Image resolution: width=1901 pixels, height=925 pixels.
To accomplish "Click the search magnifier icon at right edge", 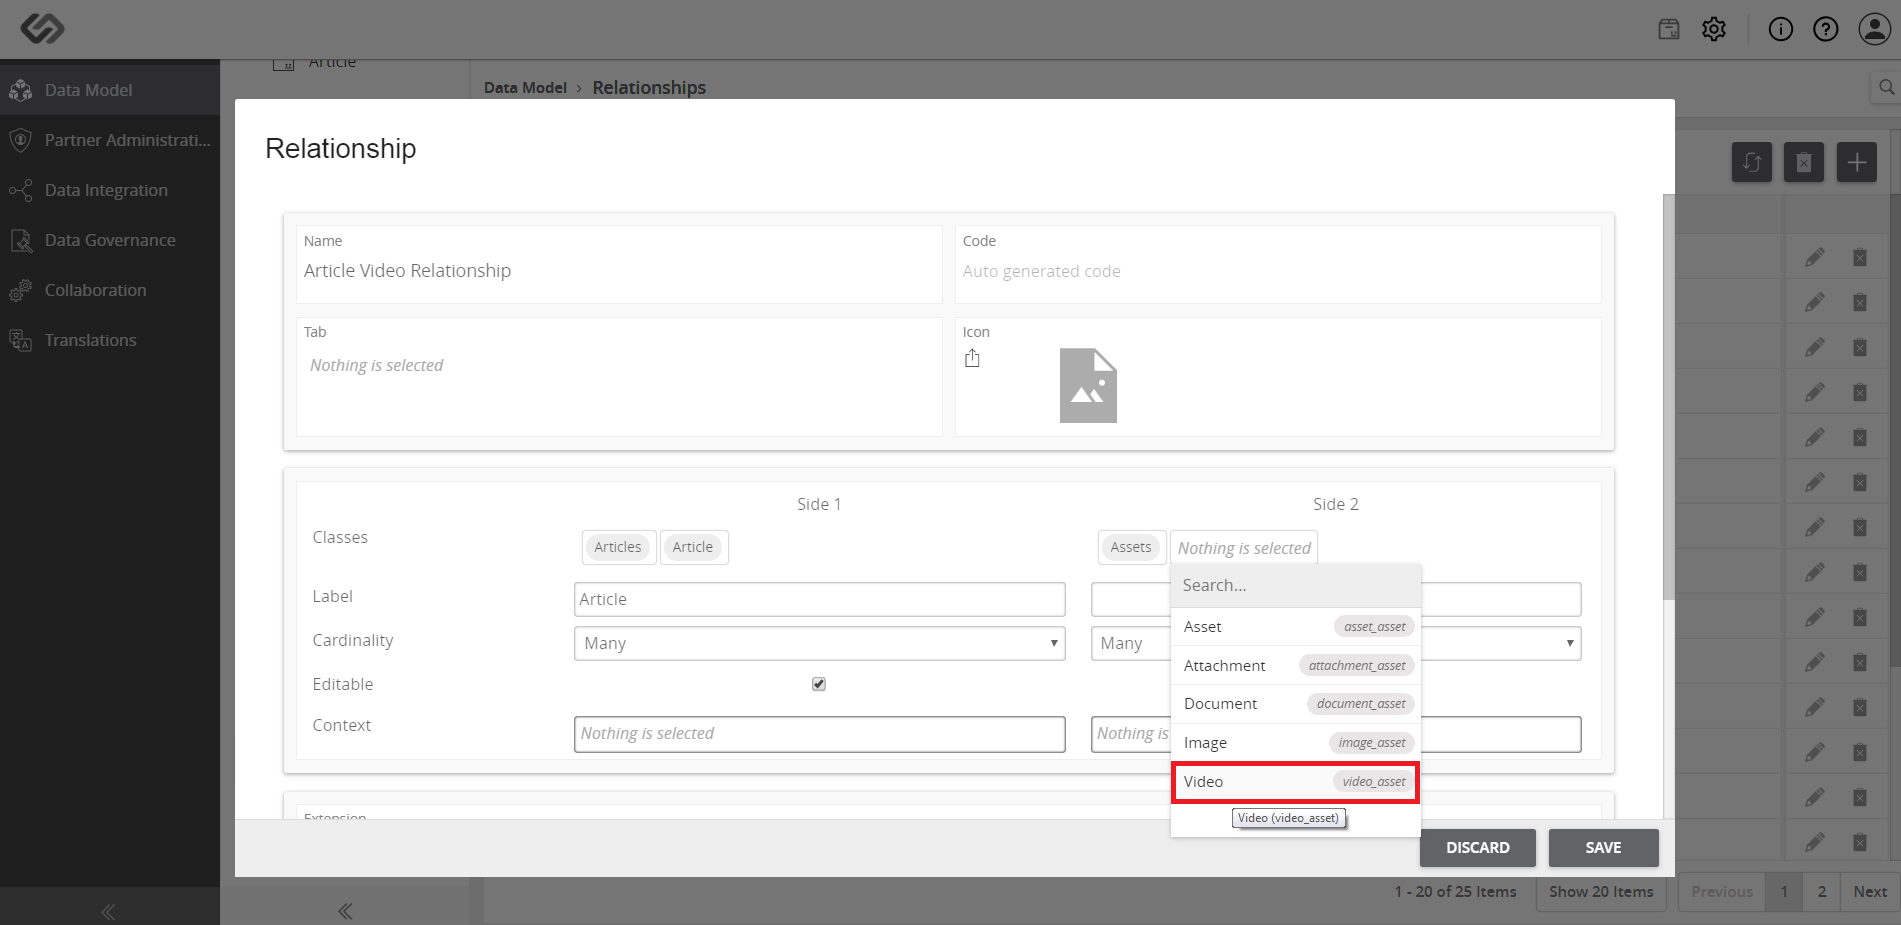I will (1886, 87).
